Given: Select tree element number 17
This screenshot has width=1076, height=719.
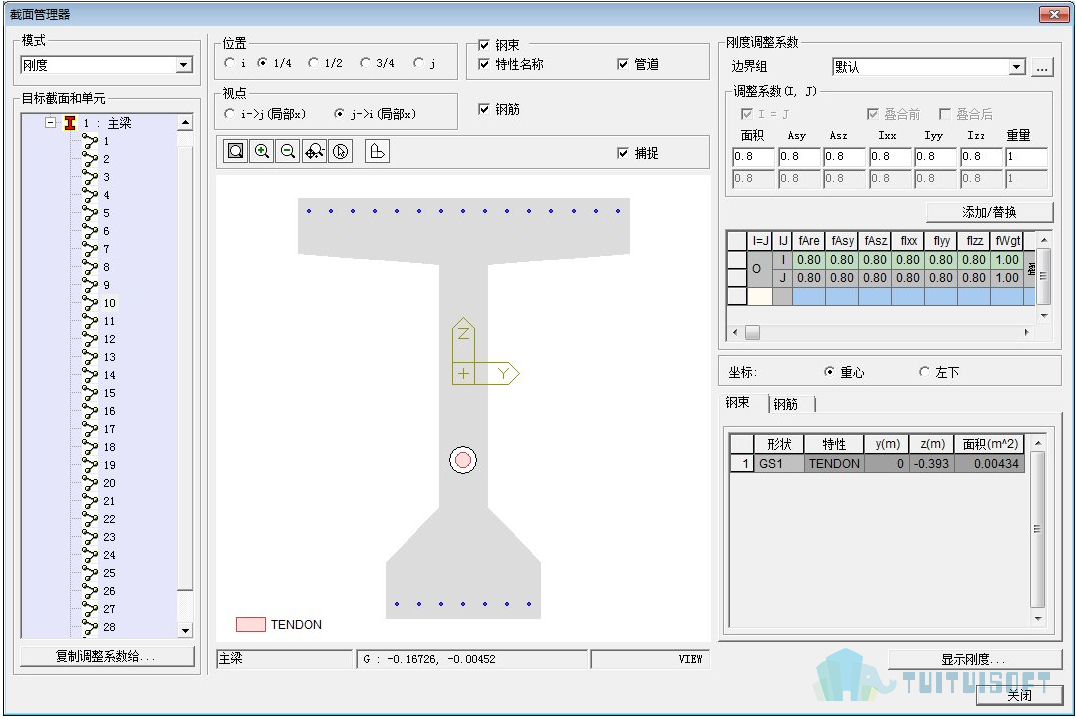Looking at the screenshot, I should 110,429.
